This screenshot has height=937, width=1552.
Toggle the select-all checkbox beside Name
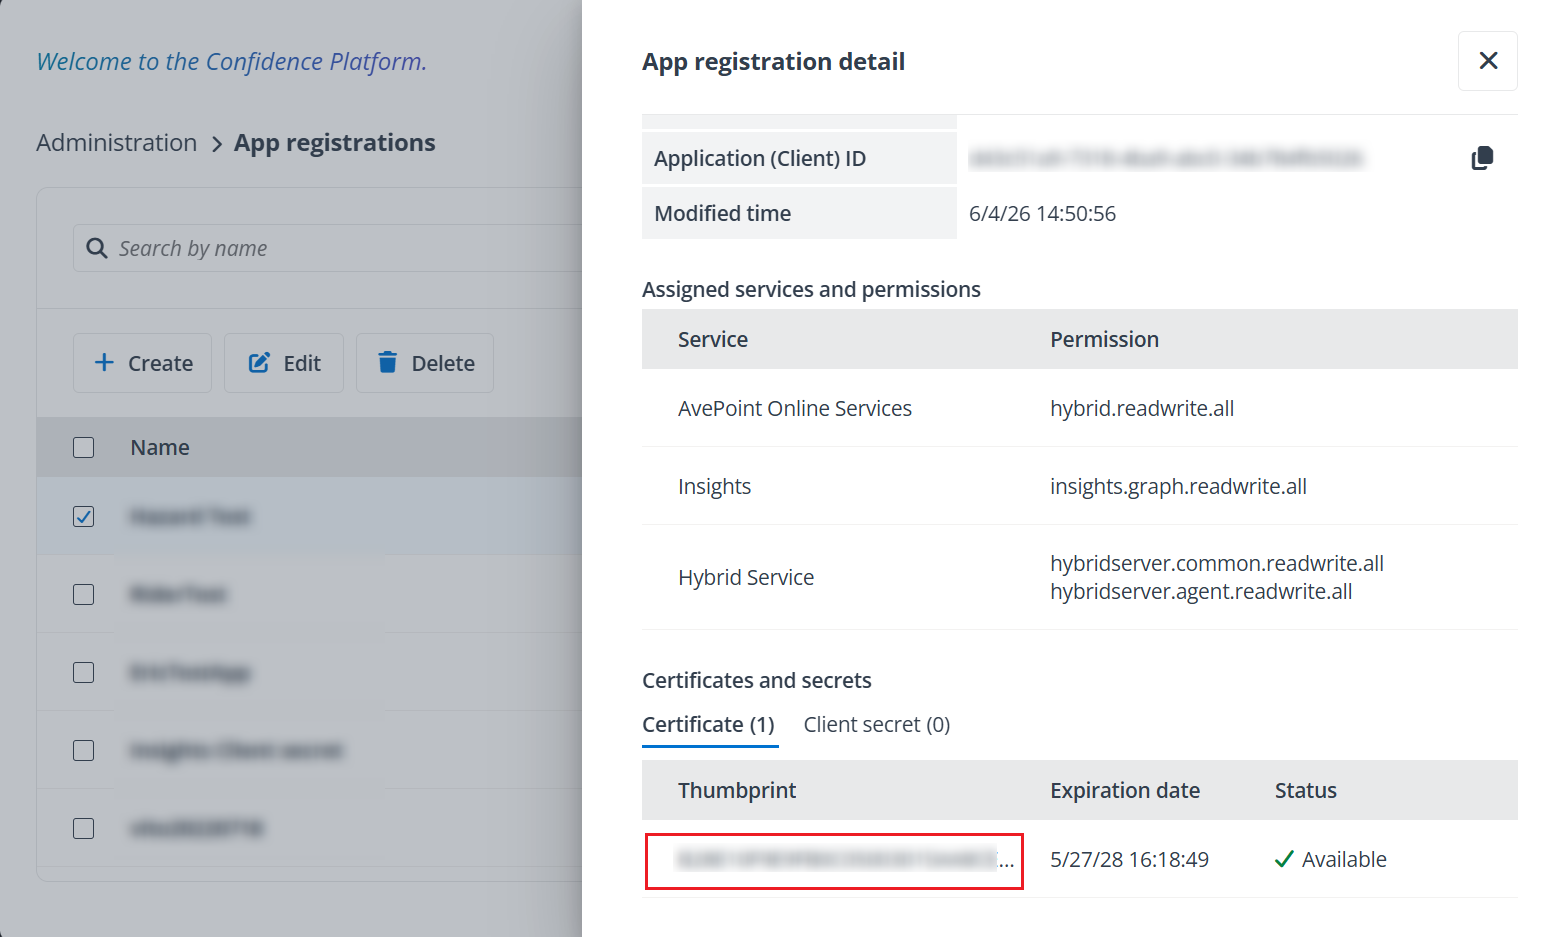[x=84, y=447]
